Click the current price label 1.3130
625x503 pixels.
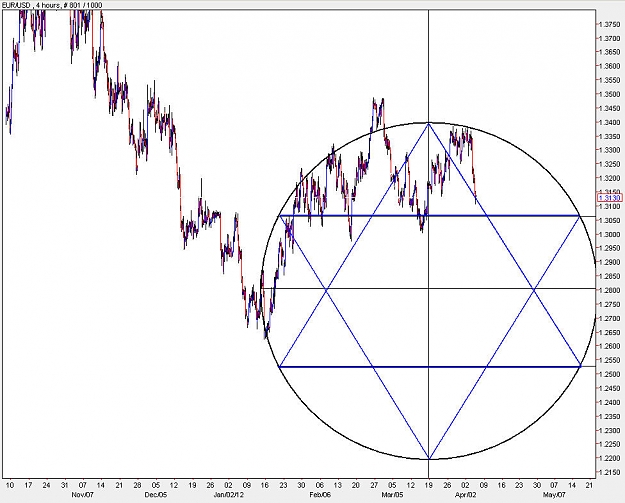coord(610,198)
